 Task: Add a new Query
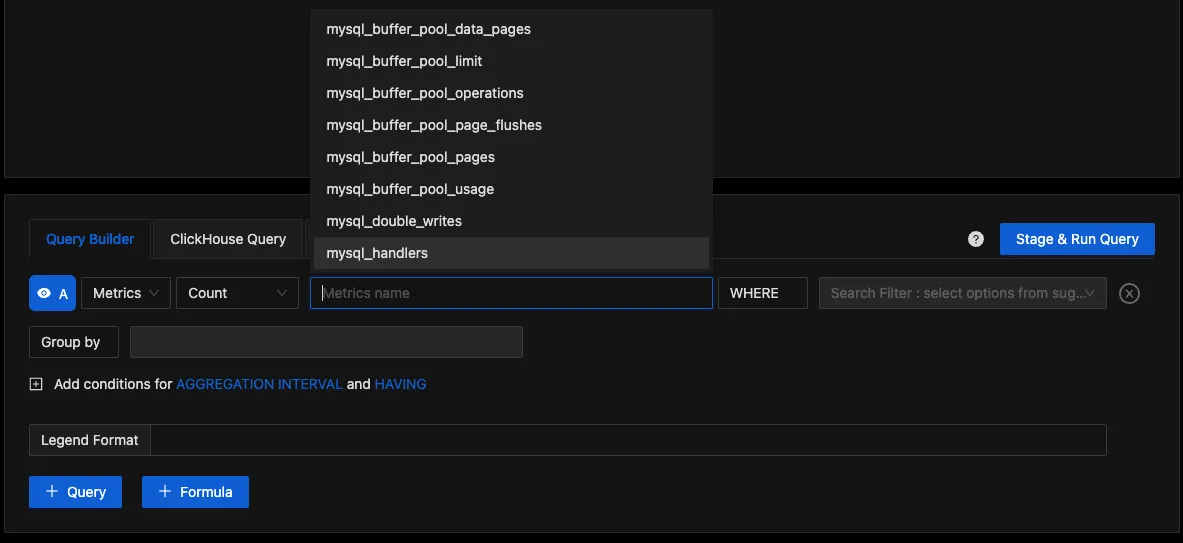point(75,492)
